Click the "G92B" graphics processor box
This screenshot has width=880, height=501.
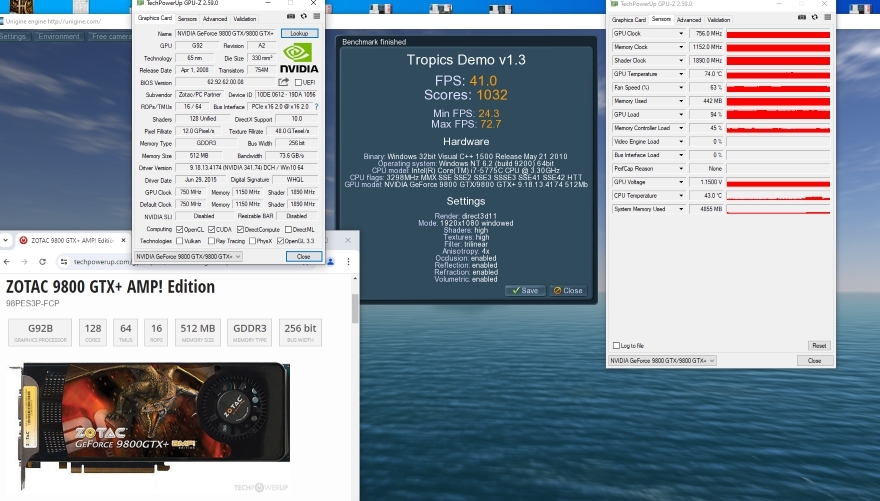point(40,332)
